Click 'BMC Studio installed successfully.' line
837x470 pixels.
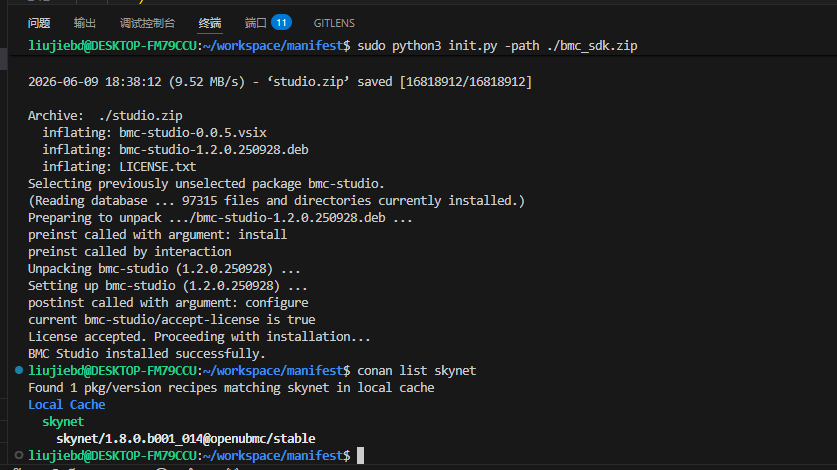pos(147,354)
